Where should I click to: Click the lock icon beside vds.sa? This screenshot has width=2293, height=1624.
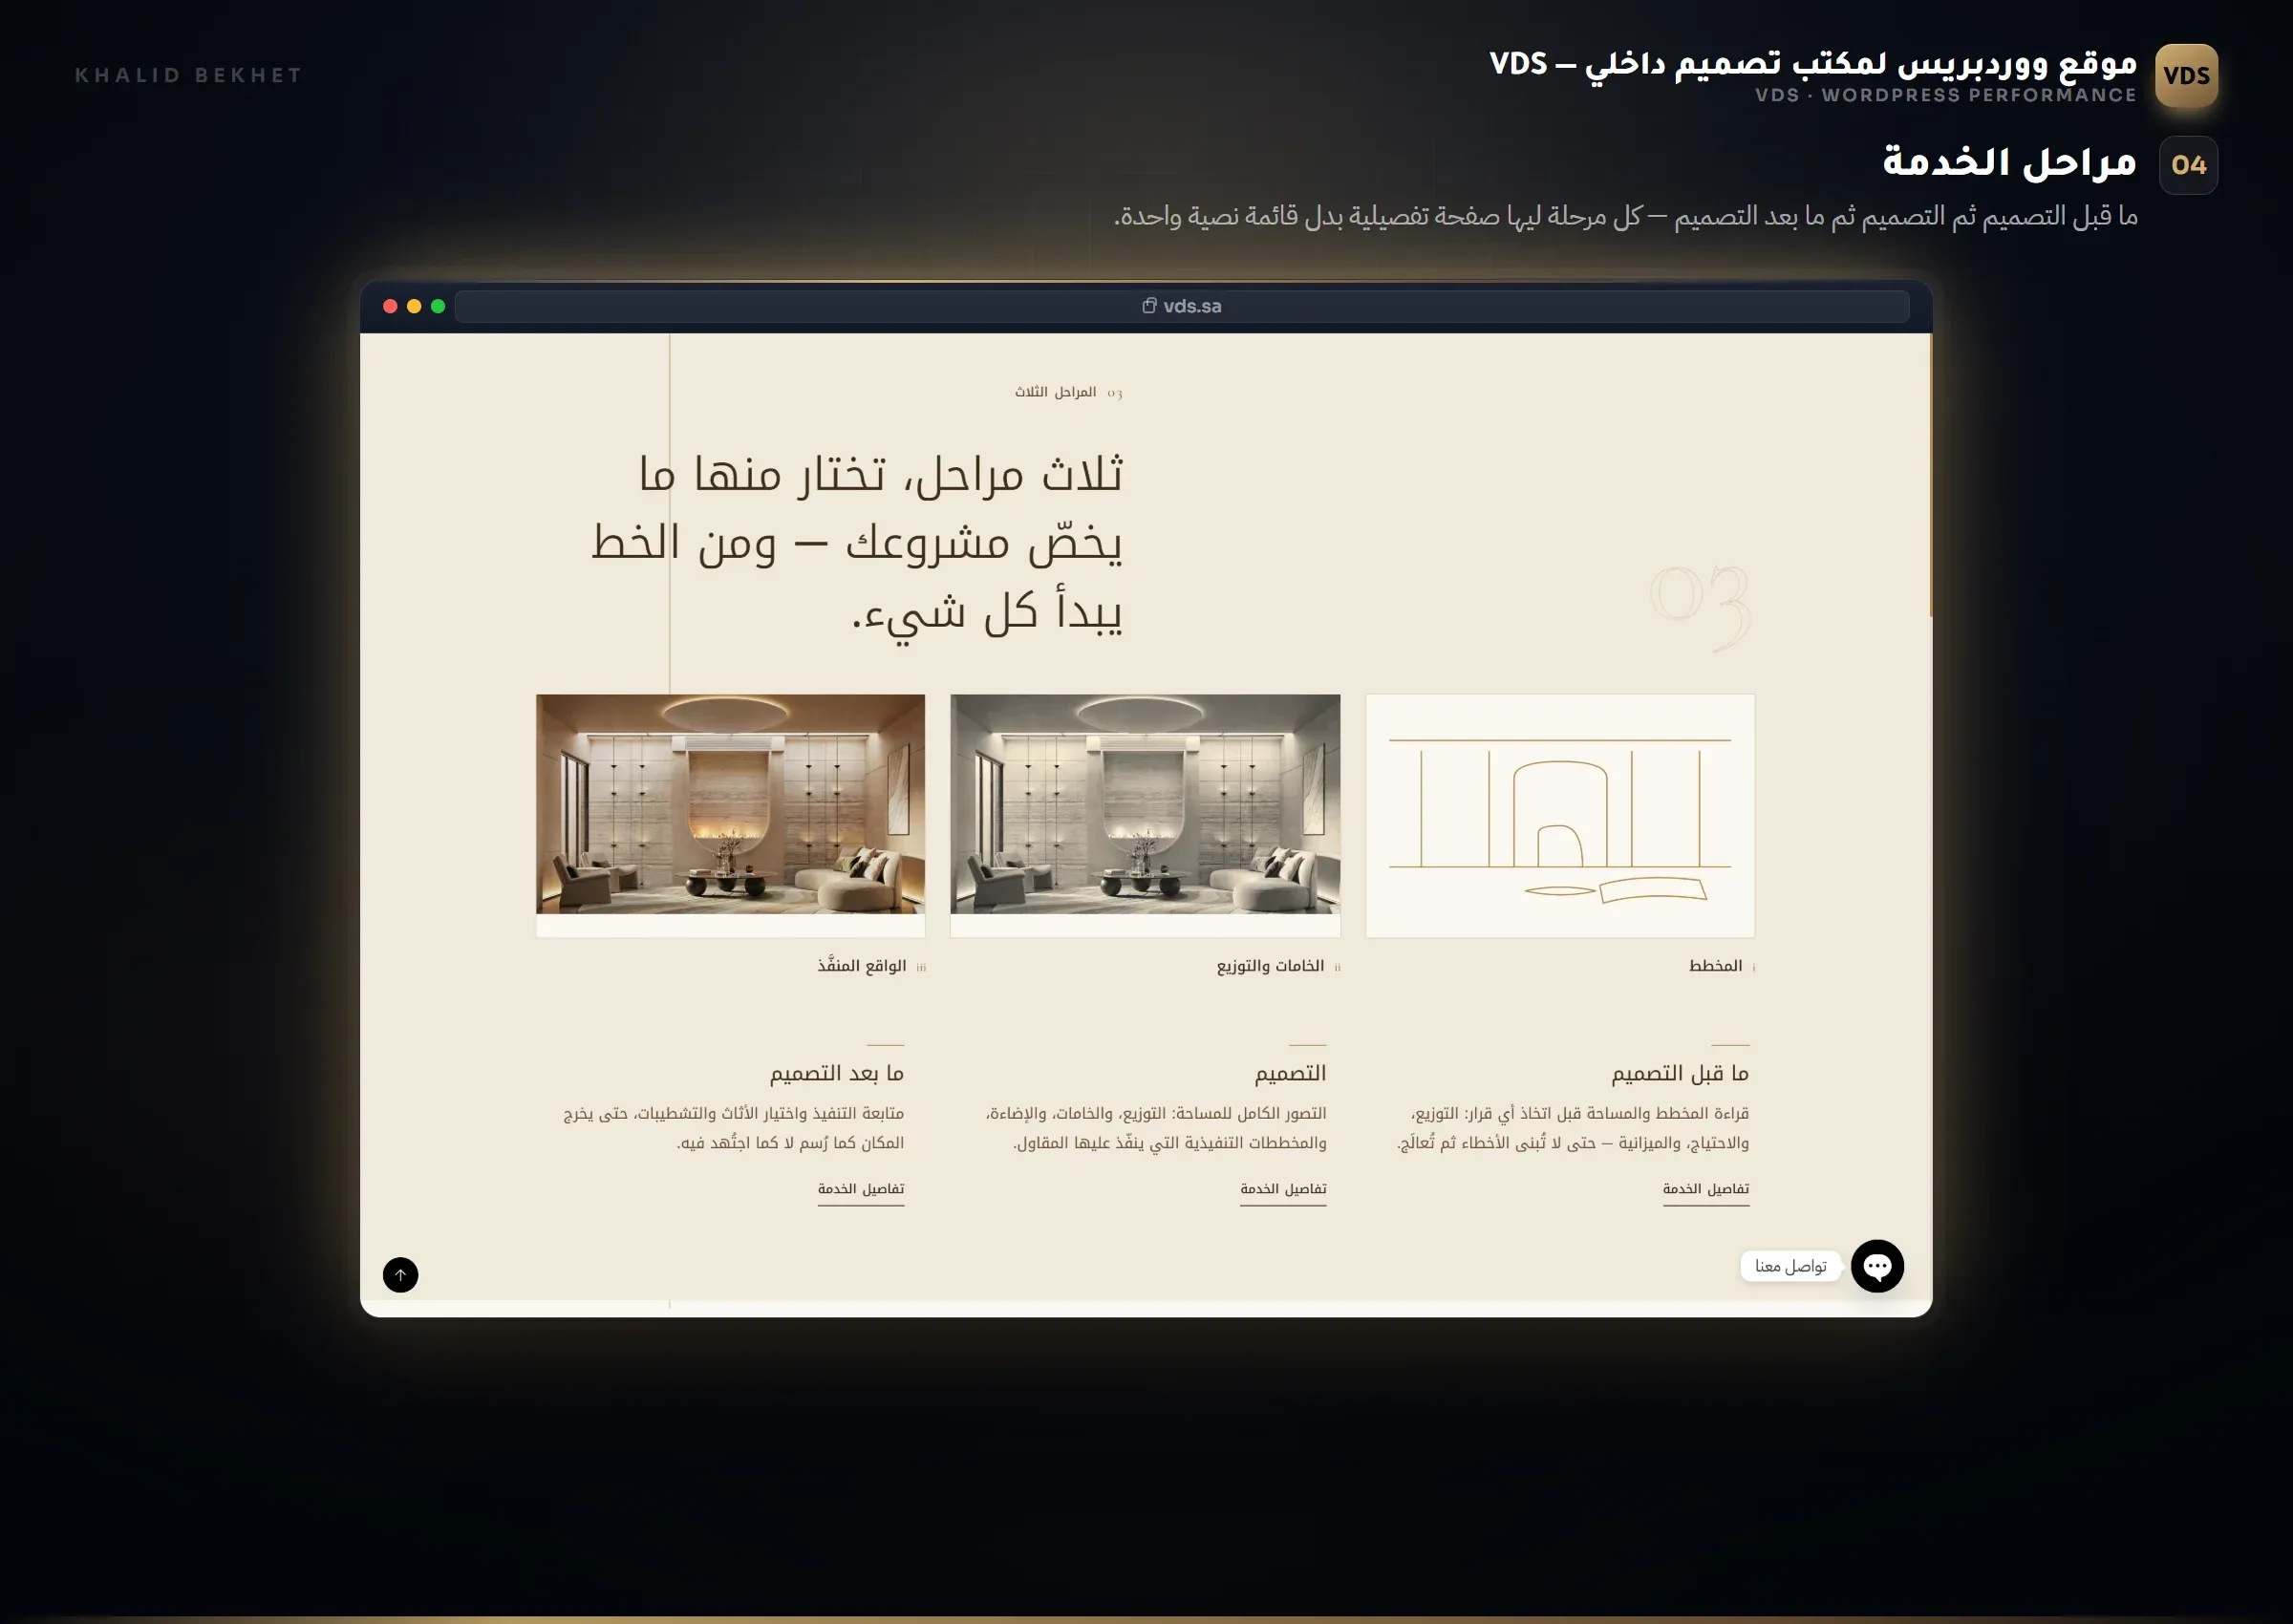[x=1149, y=306]
